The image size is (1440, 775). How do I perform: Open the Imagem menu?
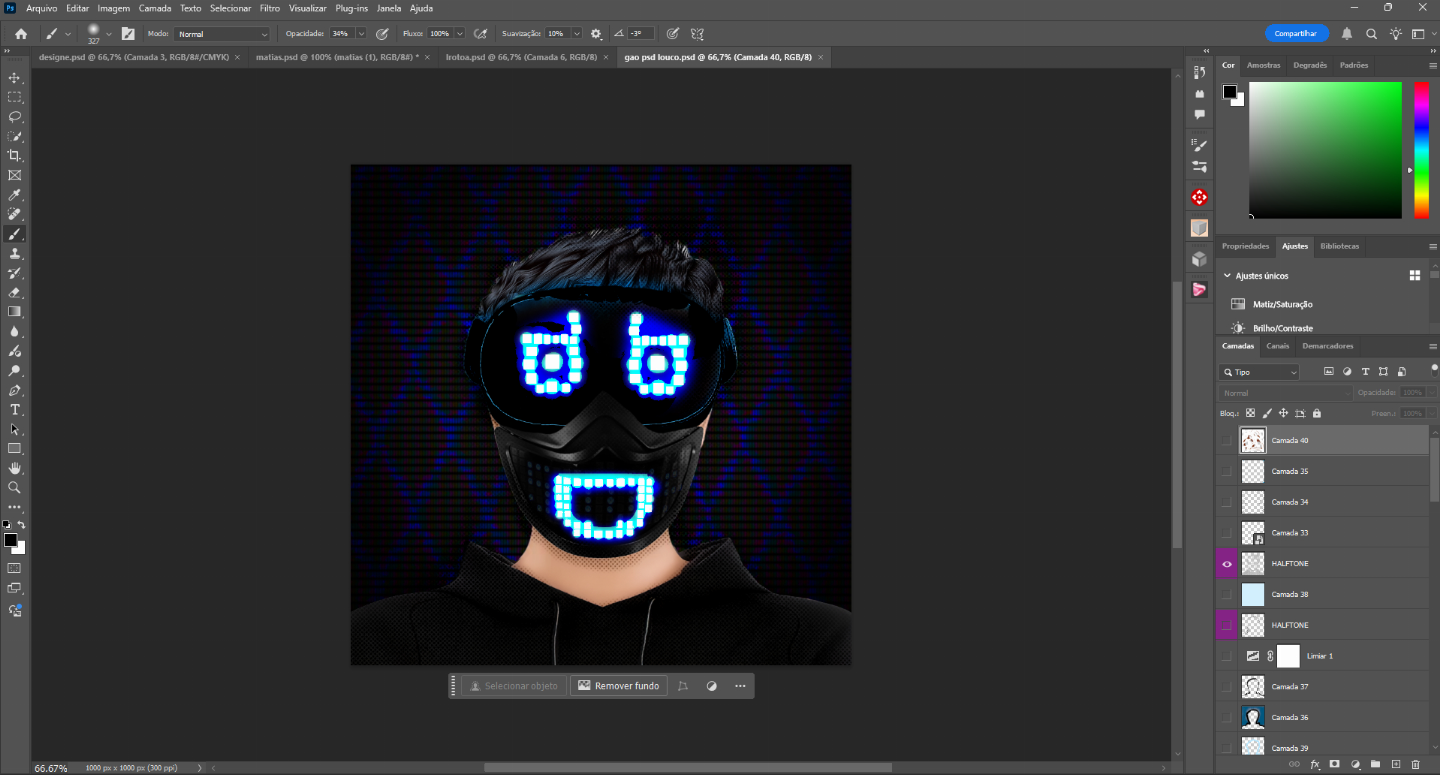[114, 8]
